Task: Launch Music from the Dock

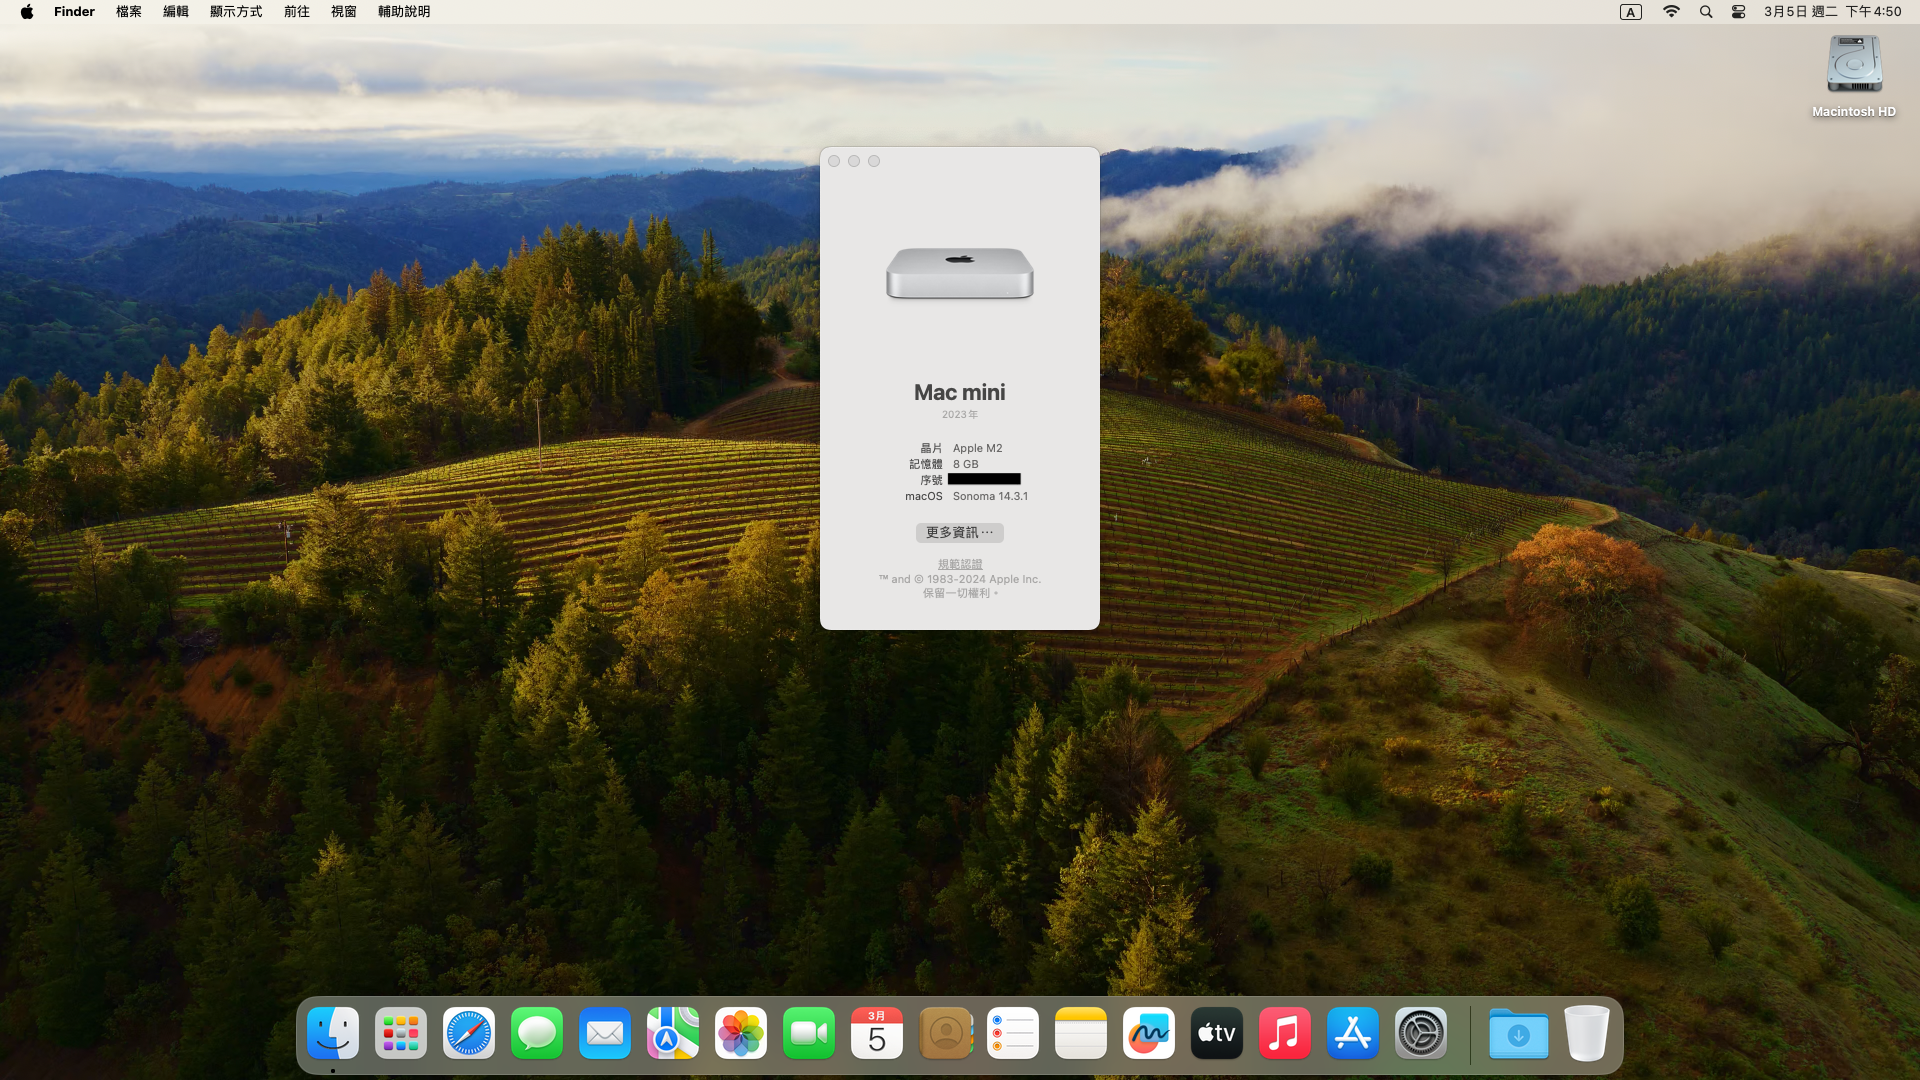Action: [1285, 1033]
